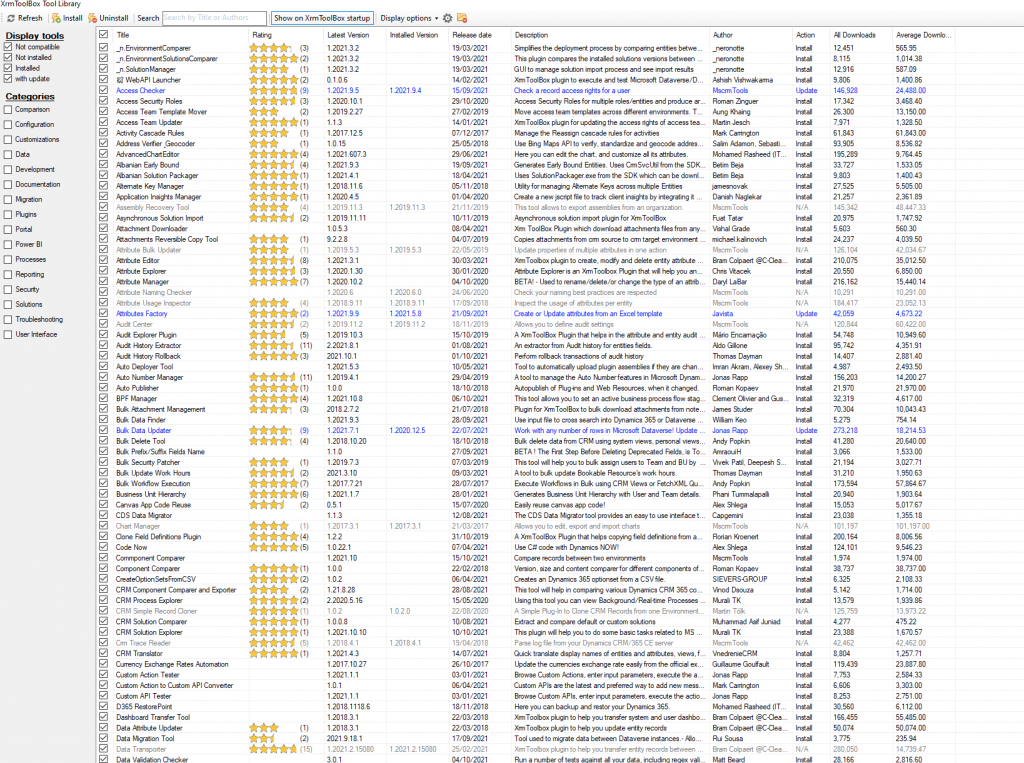Click the folder icon beside the gear
The height and width of the screenshot is (763, 1024).
[x=462, y=18]
